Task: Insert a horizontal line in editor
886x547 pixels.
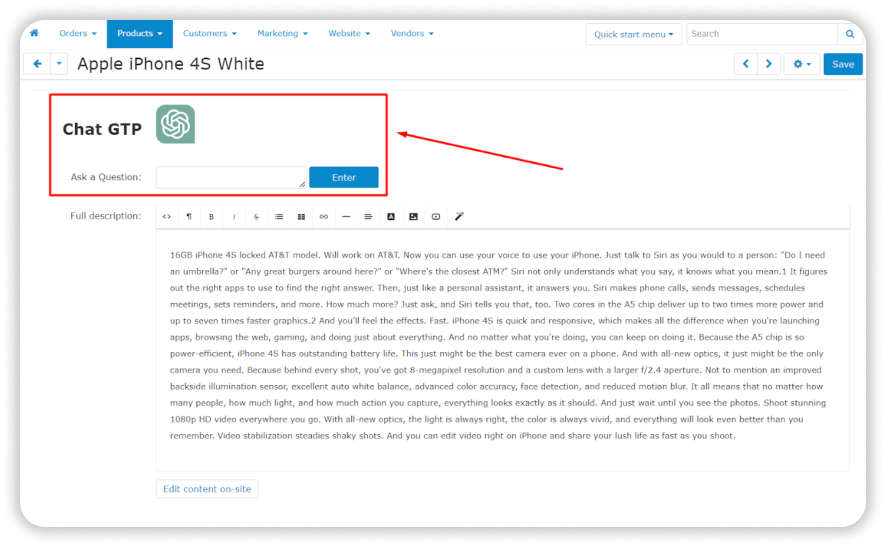Action: tap(346, 216)
